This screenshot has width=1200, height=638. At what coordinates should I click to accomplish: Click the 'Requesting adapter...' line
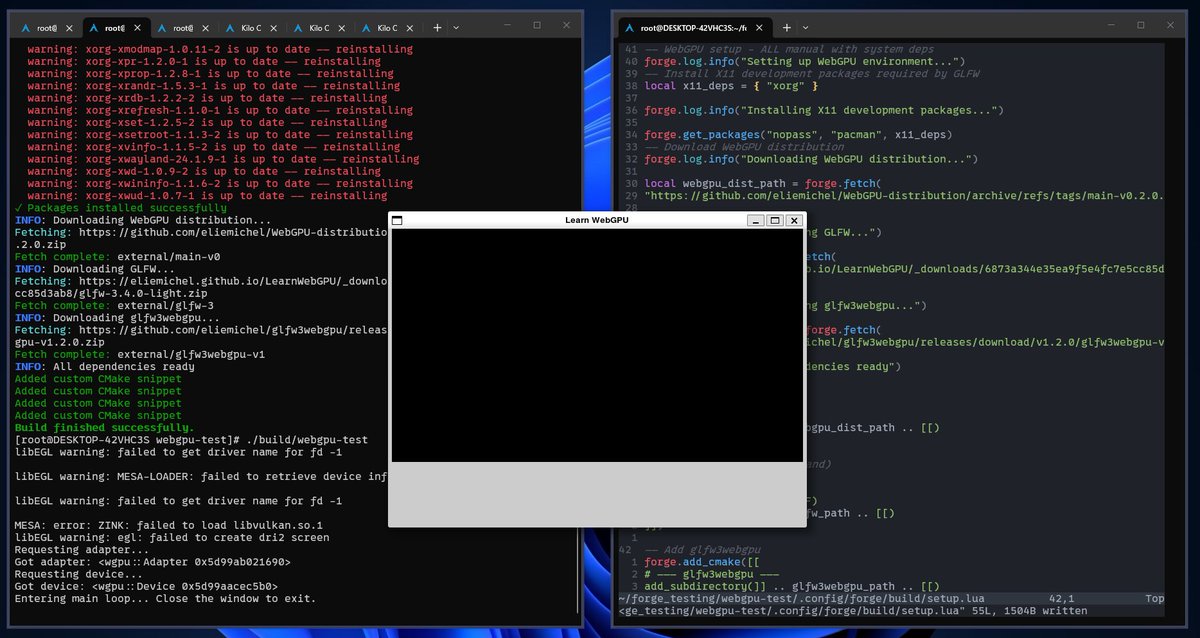click(x=83, y=550)
